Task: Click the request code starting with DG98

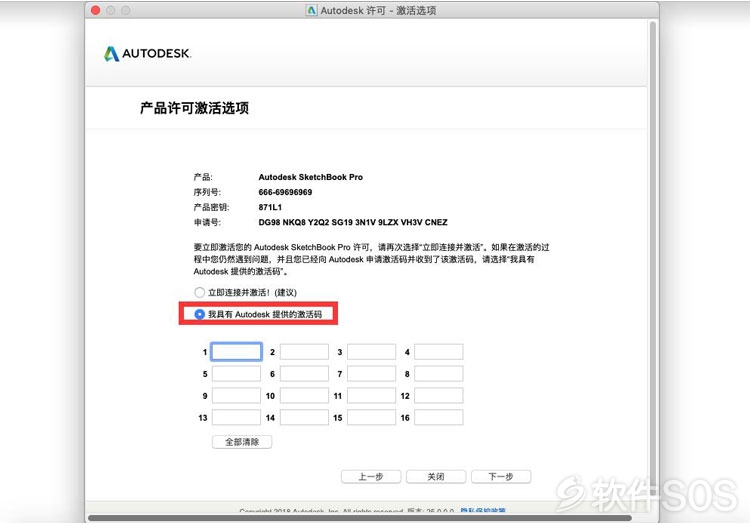Action: 353,223
